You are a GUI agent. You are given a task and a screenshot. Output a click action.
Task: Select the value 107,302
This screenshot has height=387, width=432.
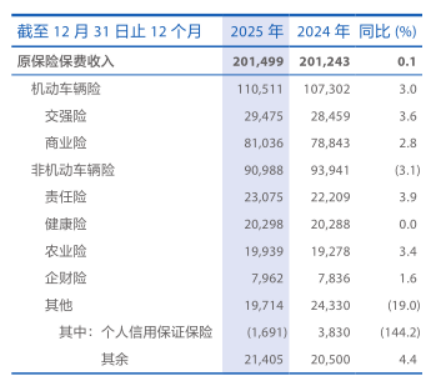click(327, 89)
